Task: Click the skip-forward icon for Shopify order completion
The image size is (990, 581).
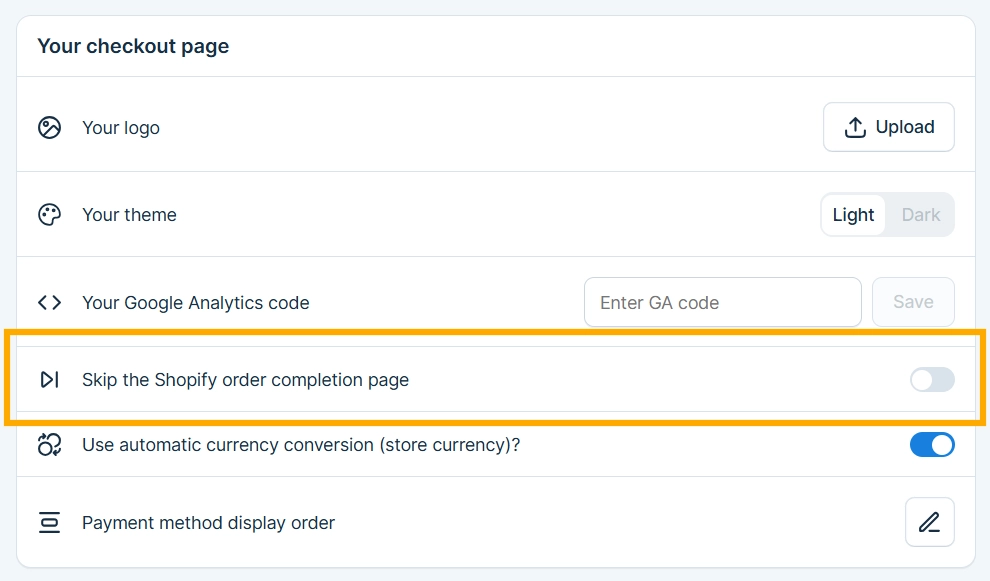Action: pos(49,380)
